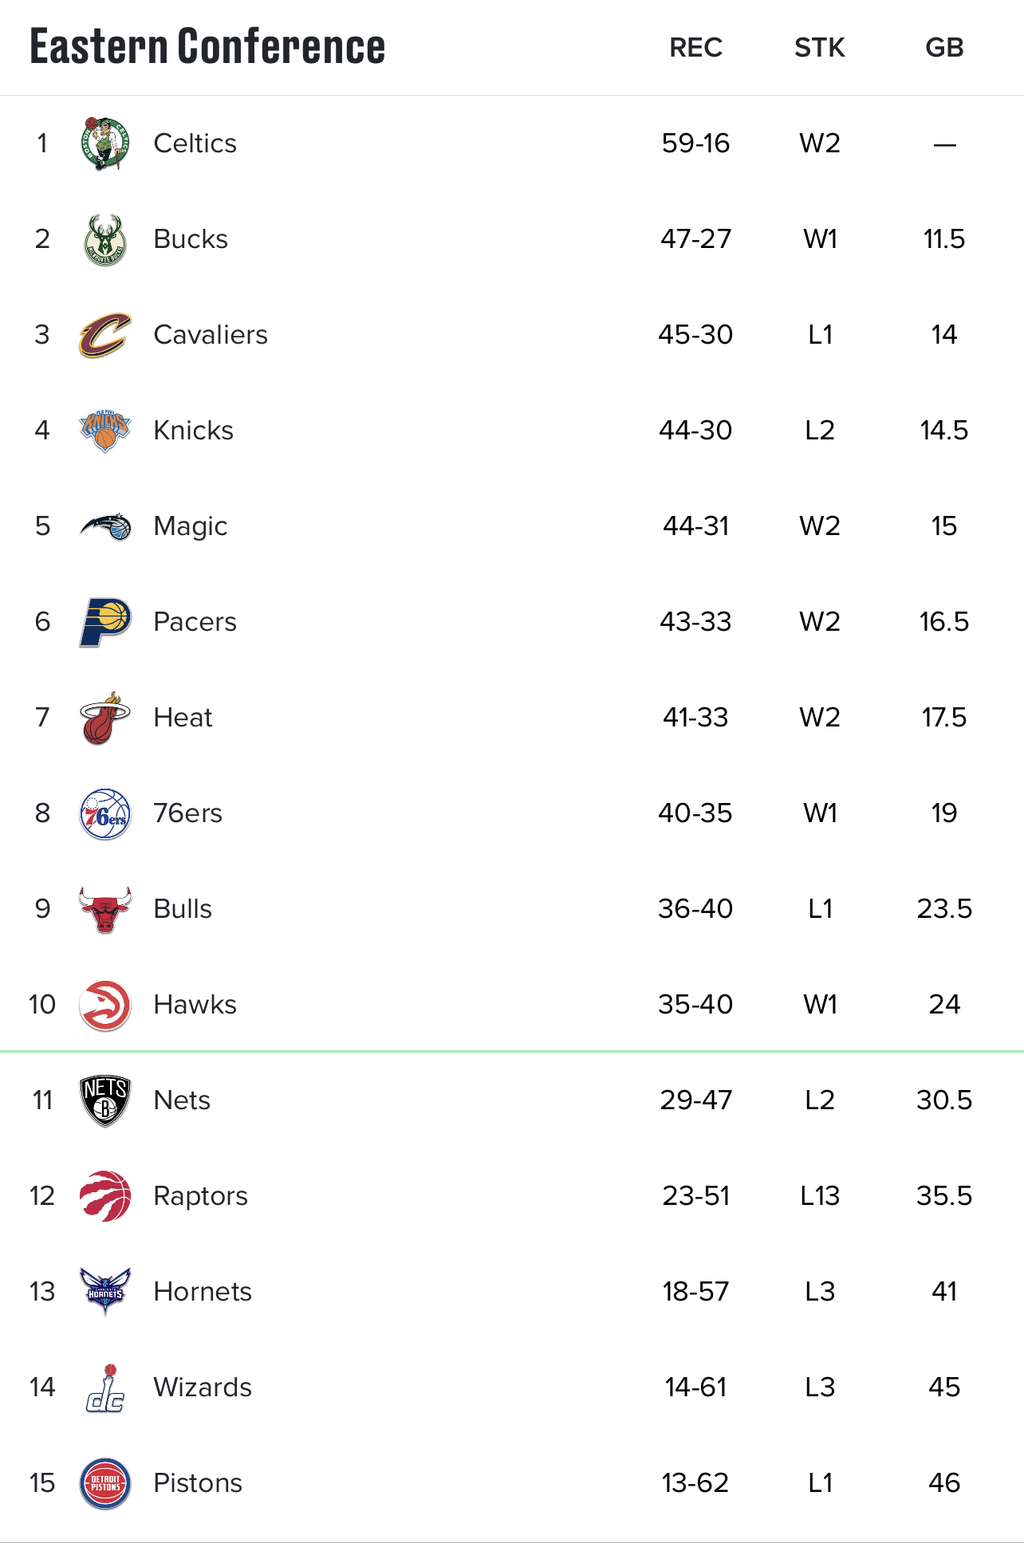The image size is (1024, 1543).
Task: Sort by STK streak column header
Action: (819, 48)
